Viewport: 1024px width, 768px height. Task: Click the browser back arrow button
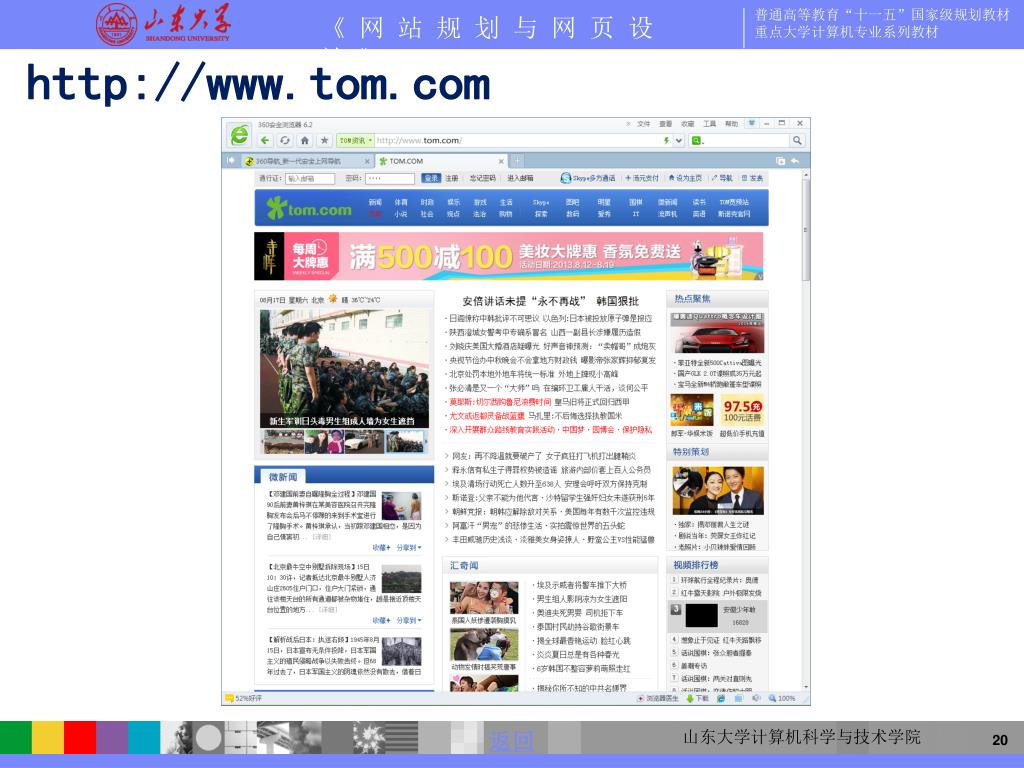pyautogui.click(x=264, y=140)
